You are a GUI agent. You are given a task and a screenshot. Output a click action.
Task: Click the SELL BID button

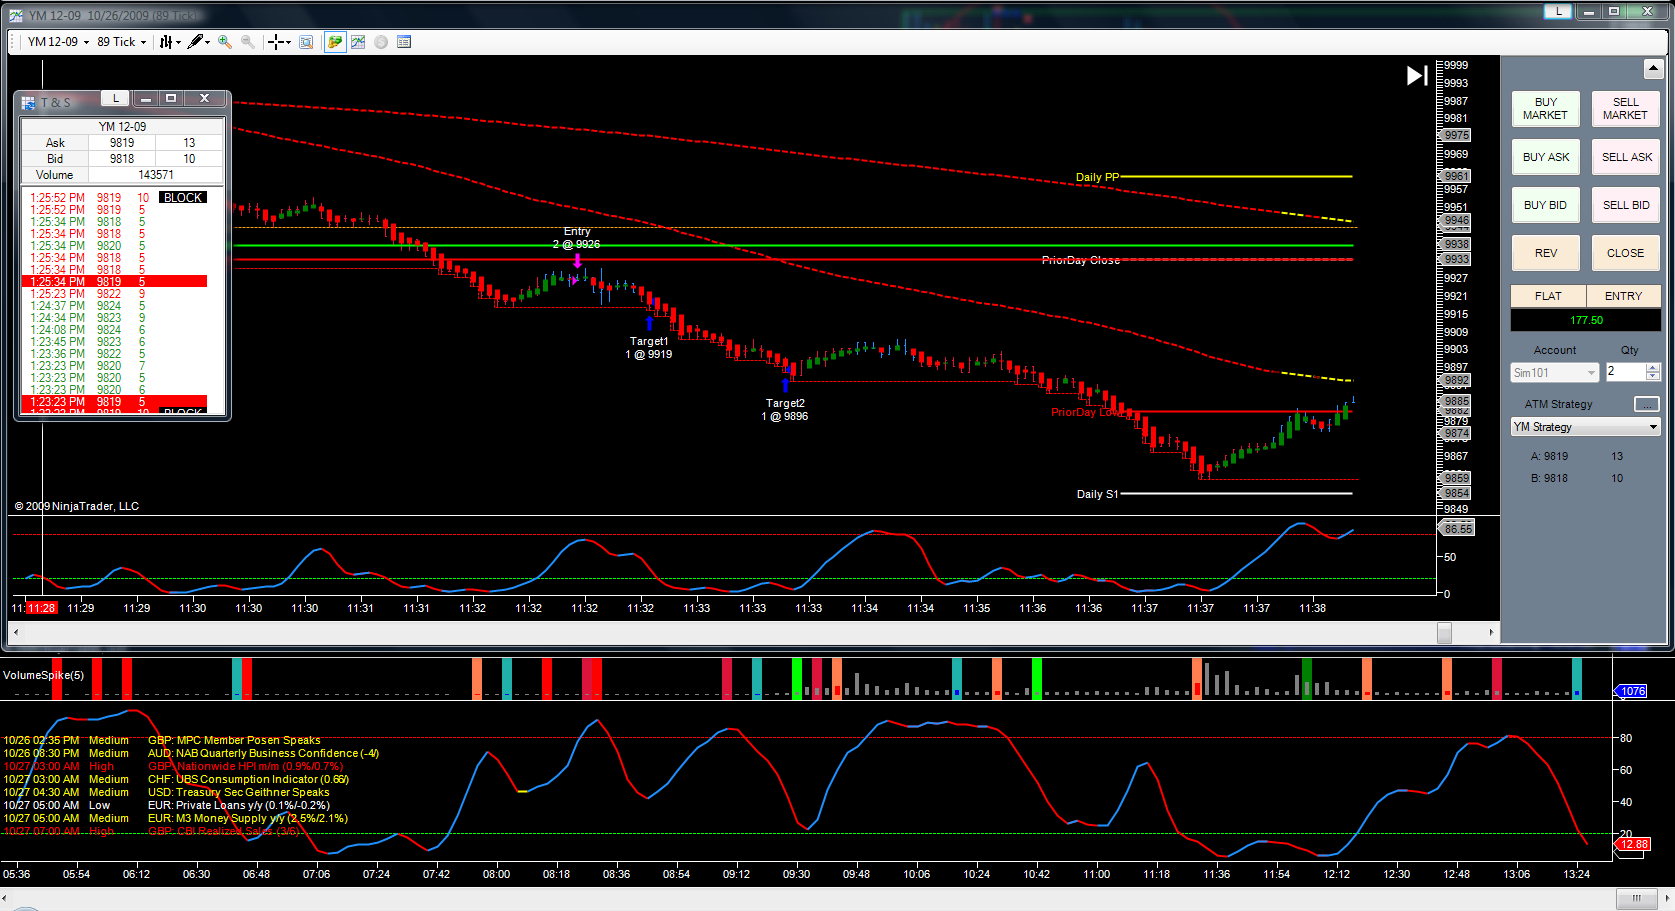(x=1625, y=205)
